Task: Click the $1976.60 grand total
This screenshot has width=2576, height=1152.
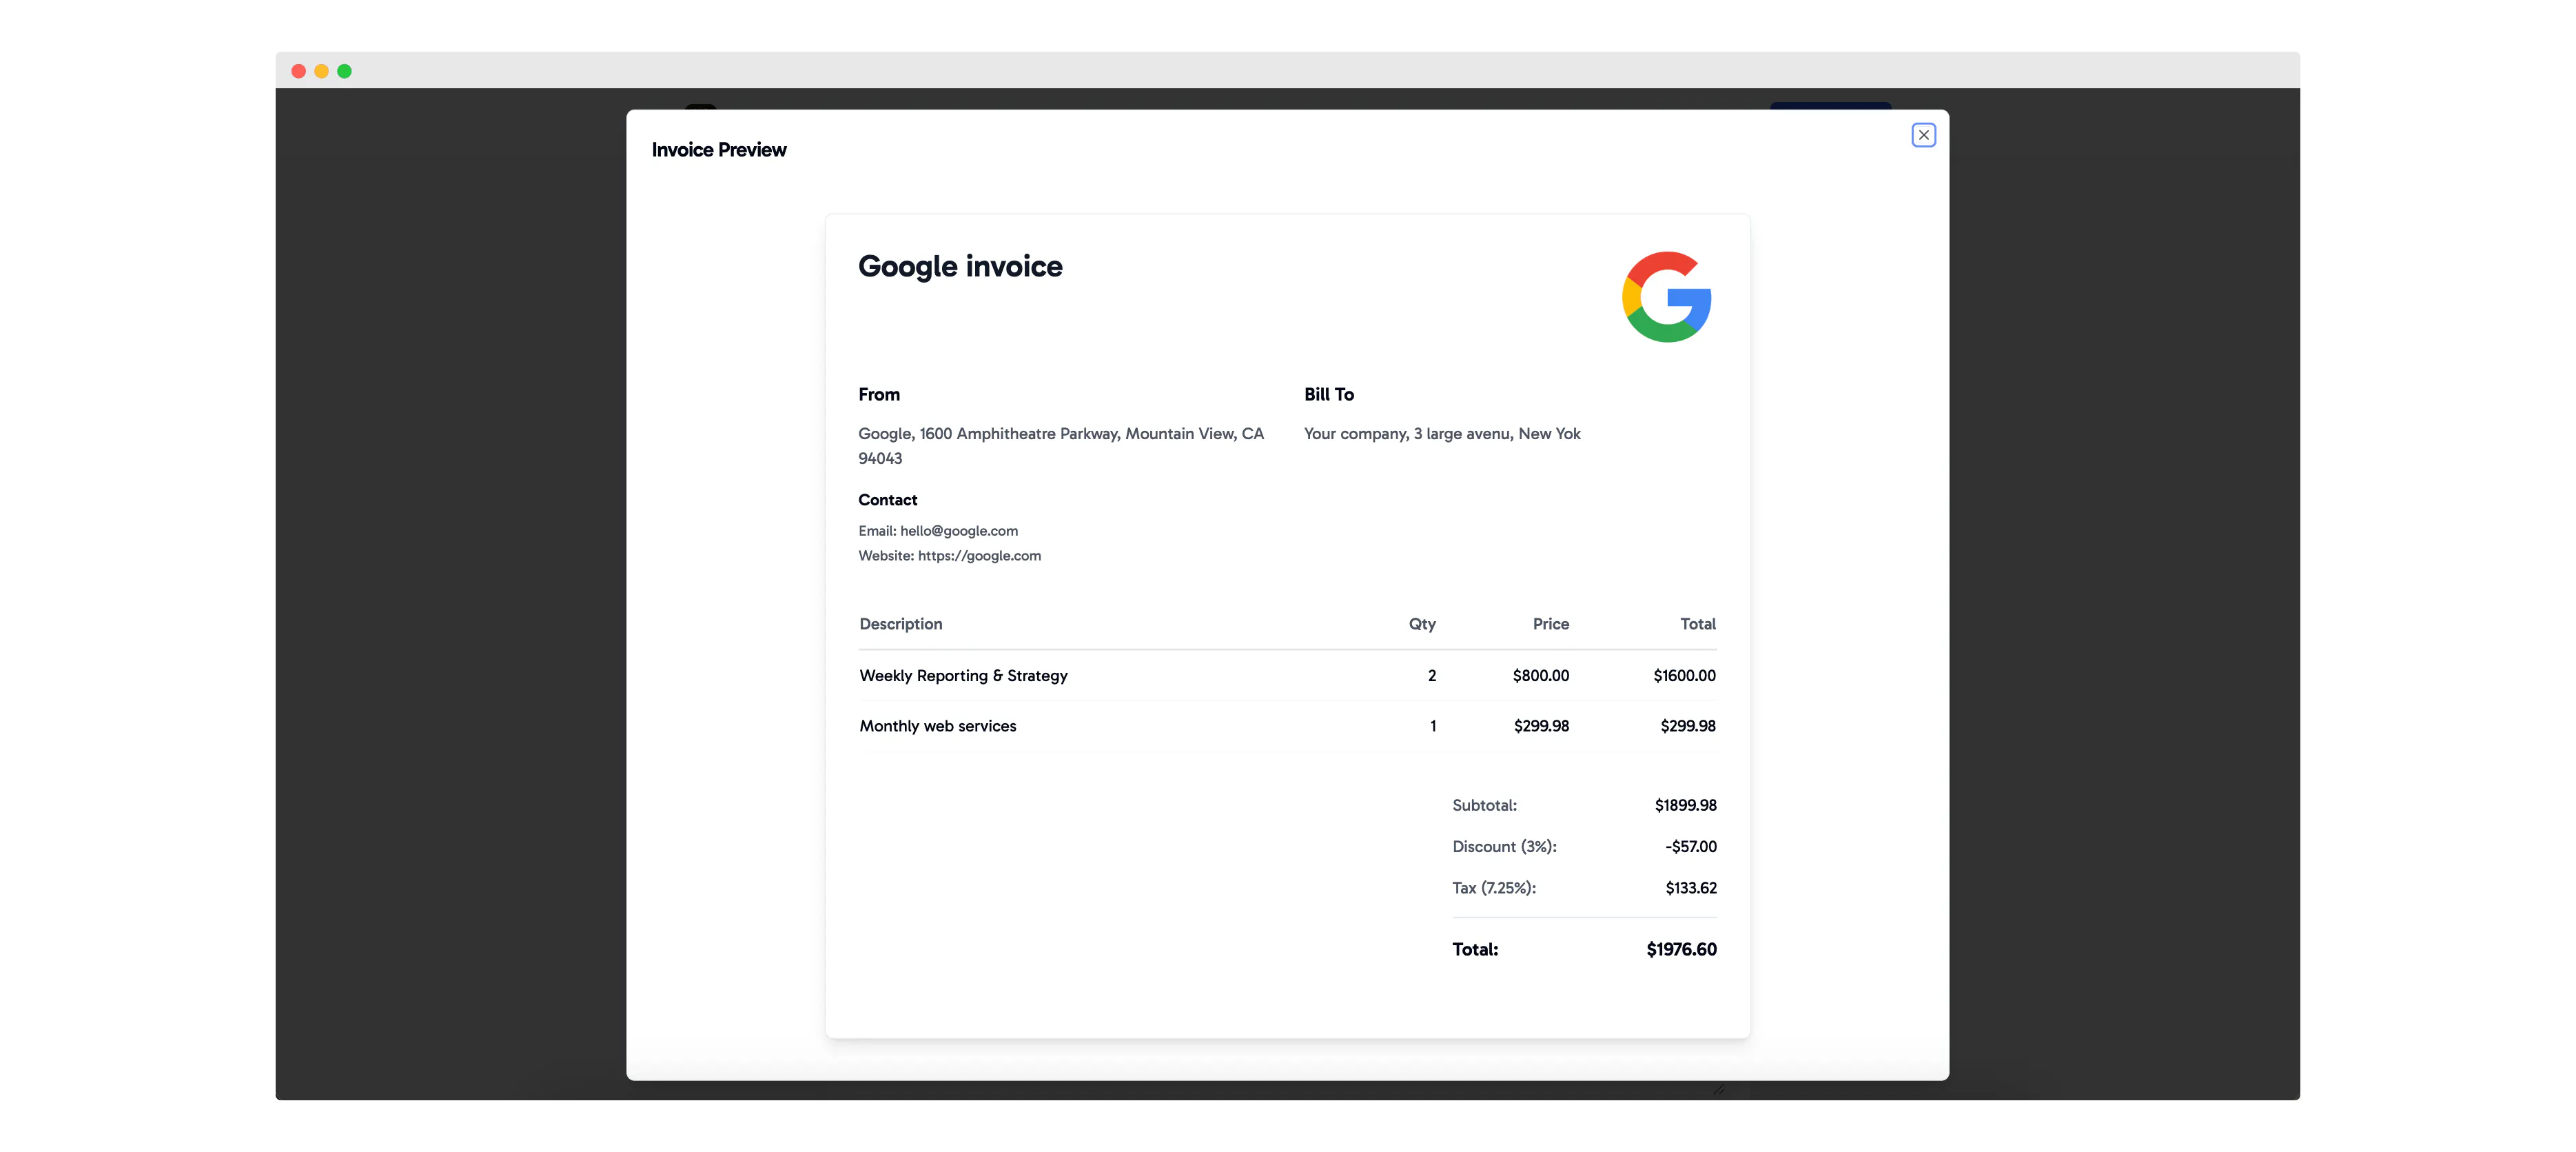Action: point(1681,950)
